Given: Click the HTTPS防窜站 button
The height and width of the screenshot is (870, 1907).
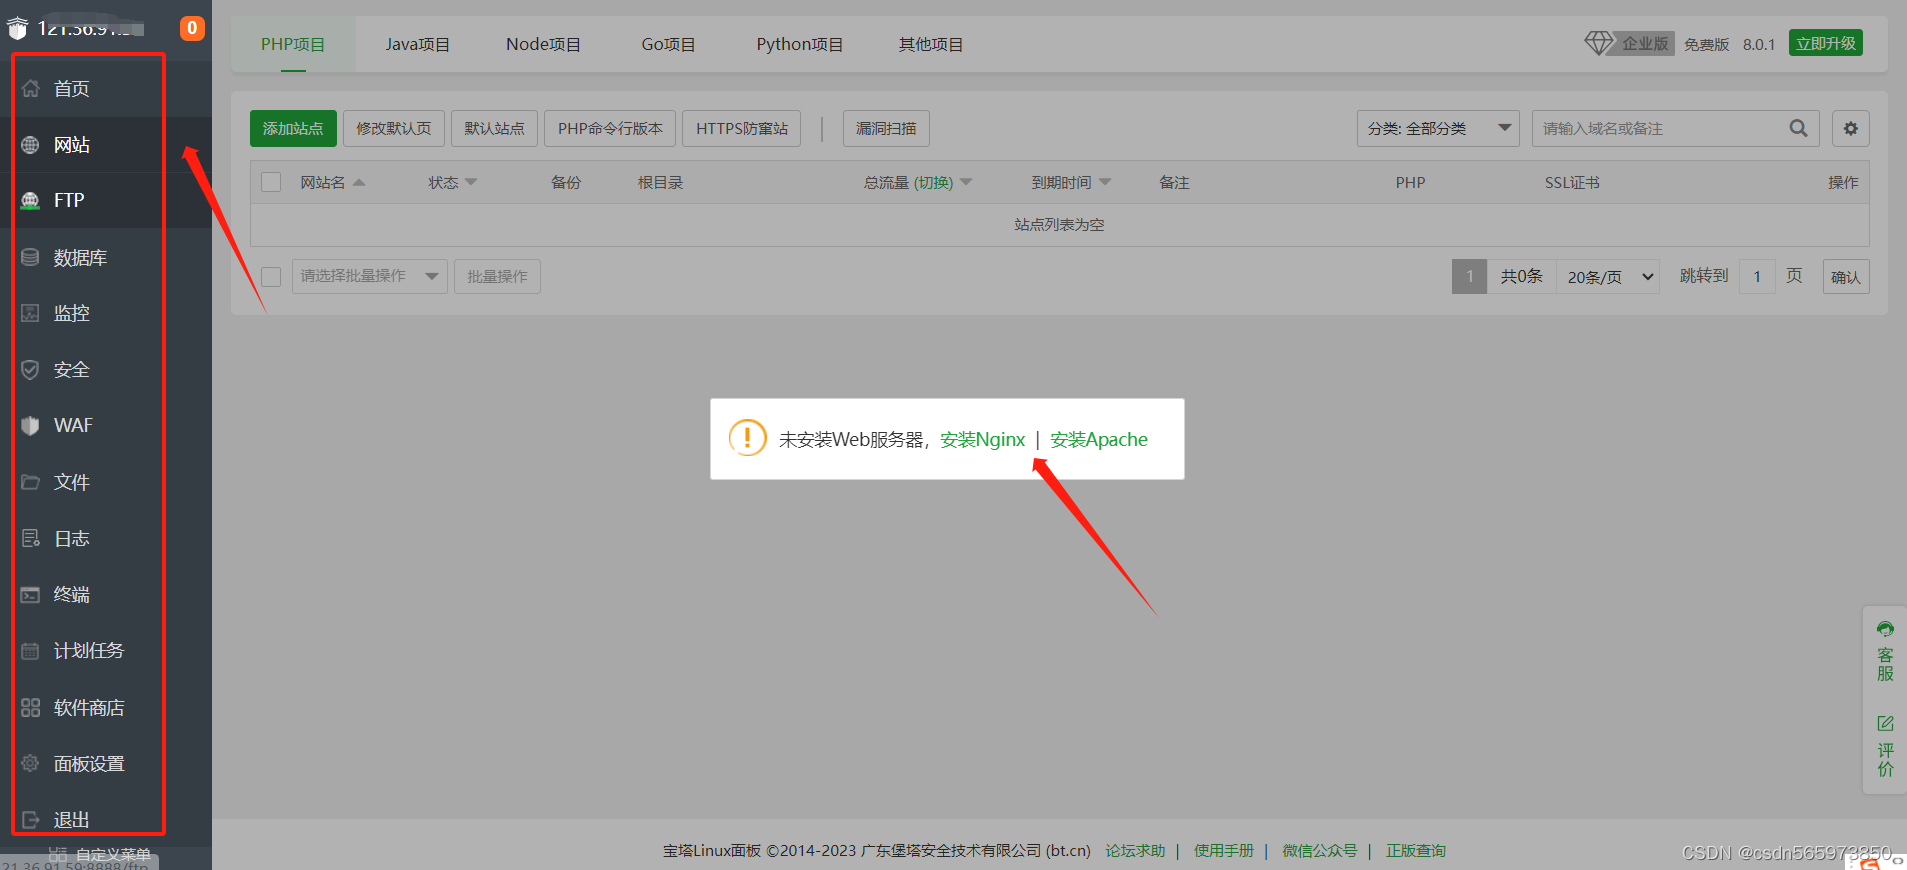Looking at the screenshot, I should point(742,128).
